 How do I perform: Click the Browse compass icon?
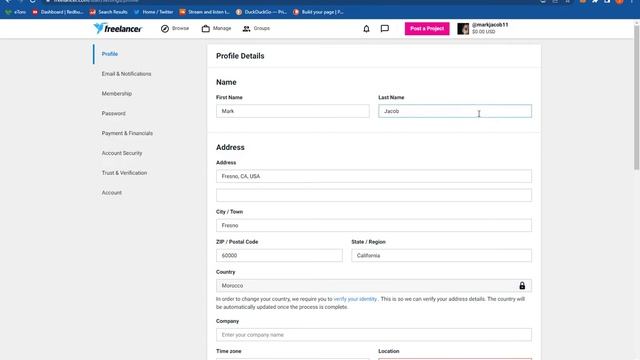click(x=164, y=29)
